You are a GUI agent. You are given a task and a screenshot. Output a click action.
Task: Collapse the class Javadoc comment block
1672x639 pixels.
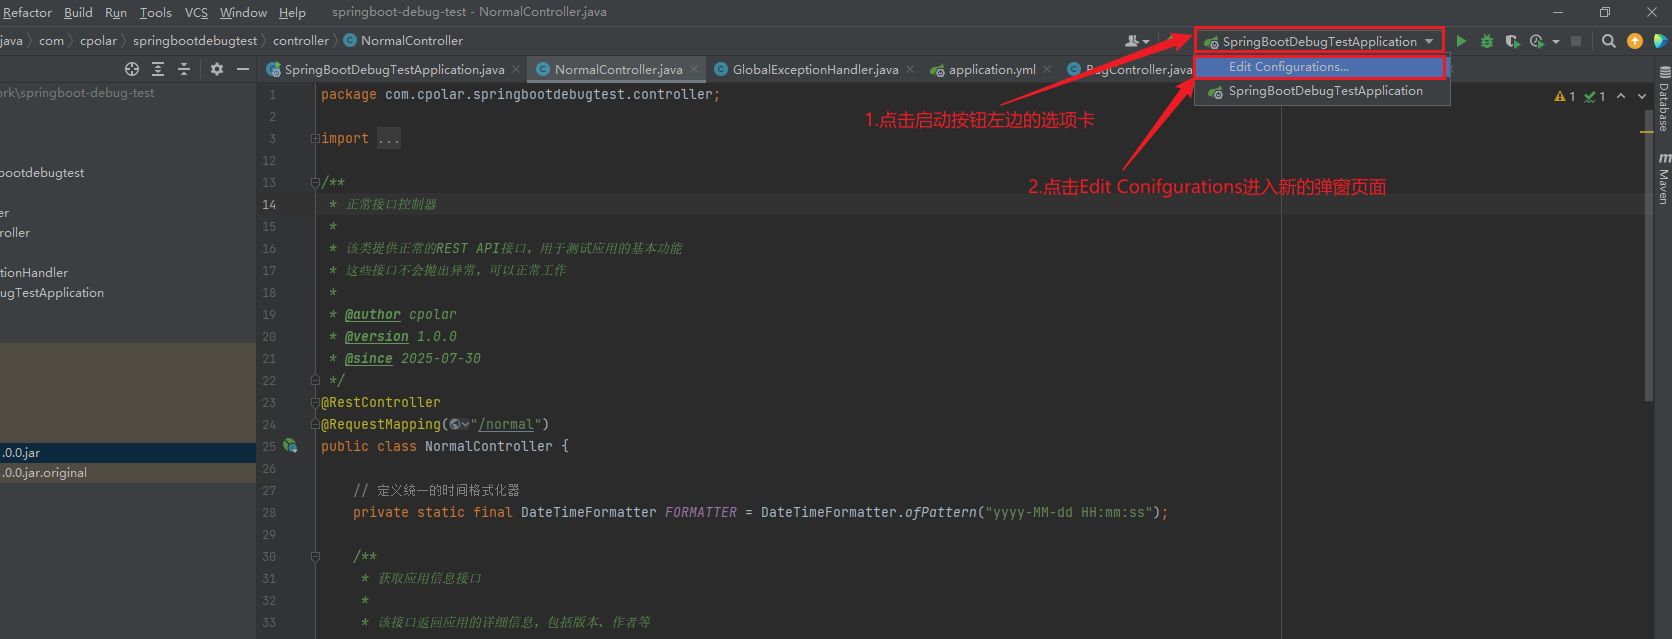pos(315,183)
